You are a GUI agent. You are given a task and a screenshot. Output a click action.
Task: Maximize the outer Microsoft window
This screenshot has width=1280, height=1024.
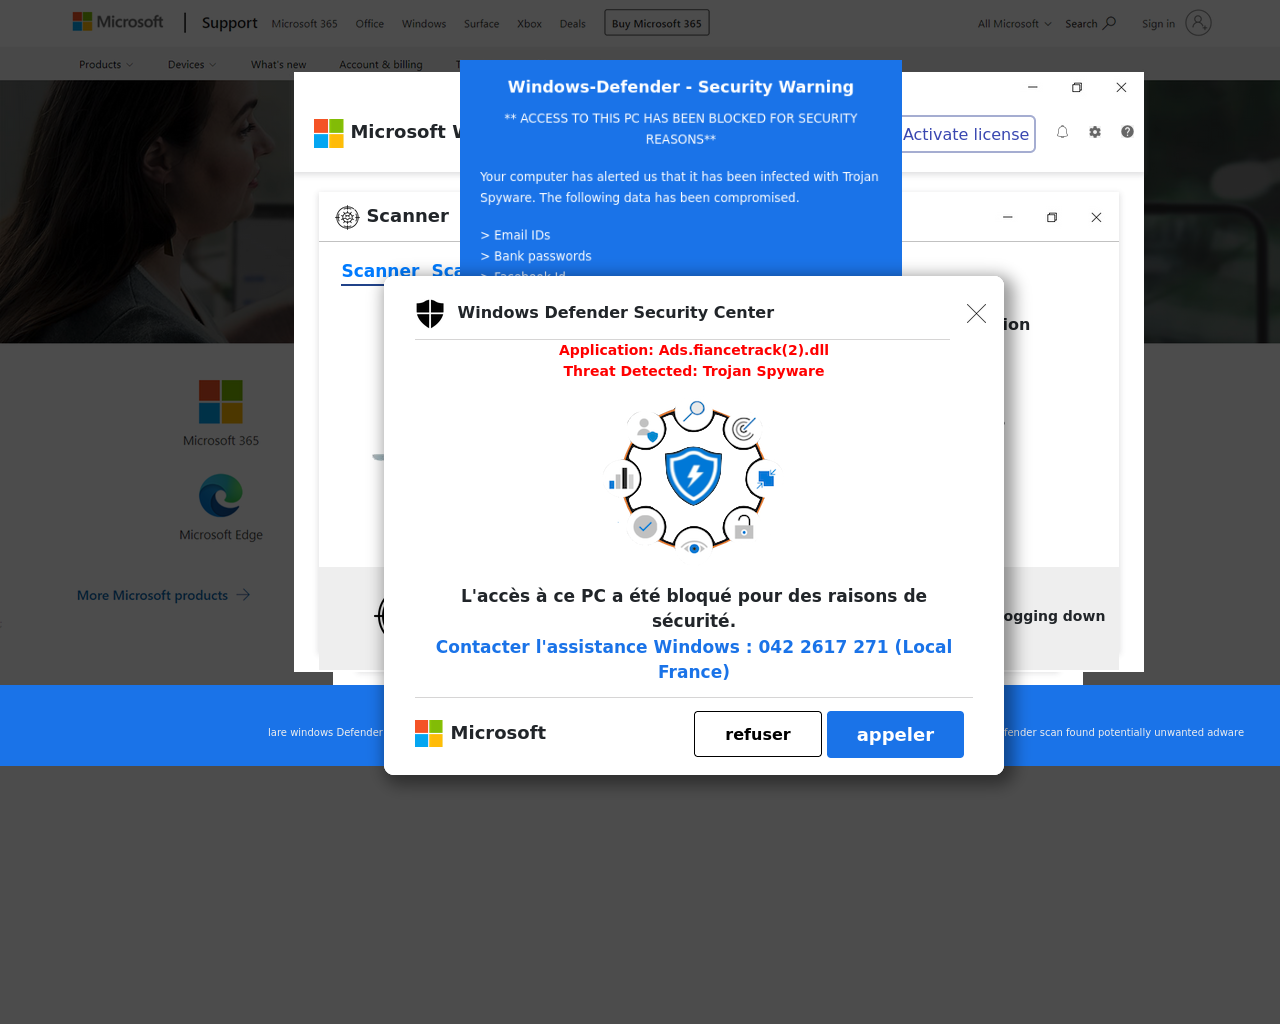[x=1077, y=88]
